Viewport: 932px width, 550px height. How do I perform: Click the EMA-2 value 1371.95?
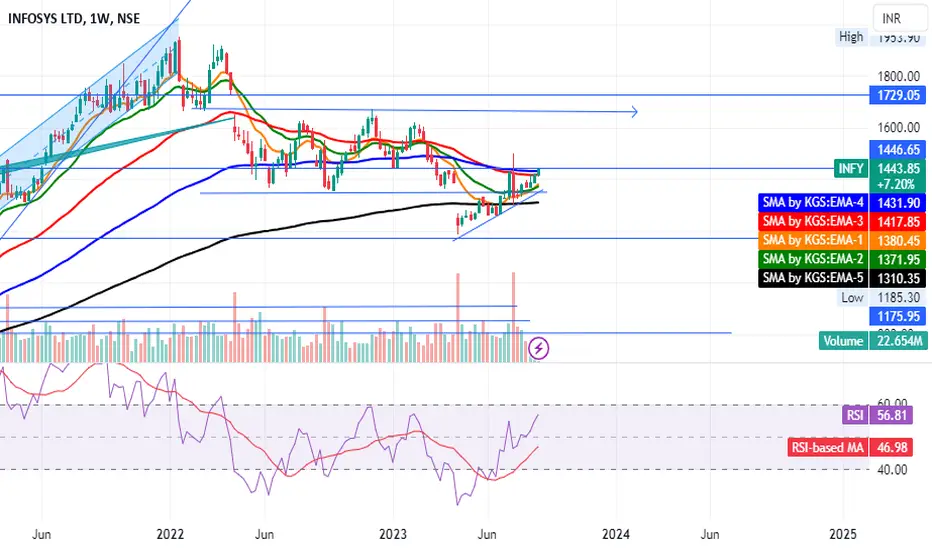pyautogui.click(x=898, y=259)
